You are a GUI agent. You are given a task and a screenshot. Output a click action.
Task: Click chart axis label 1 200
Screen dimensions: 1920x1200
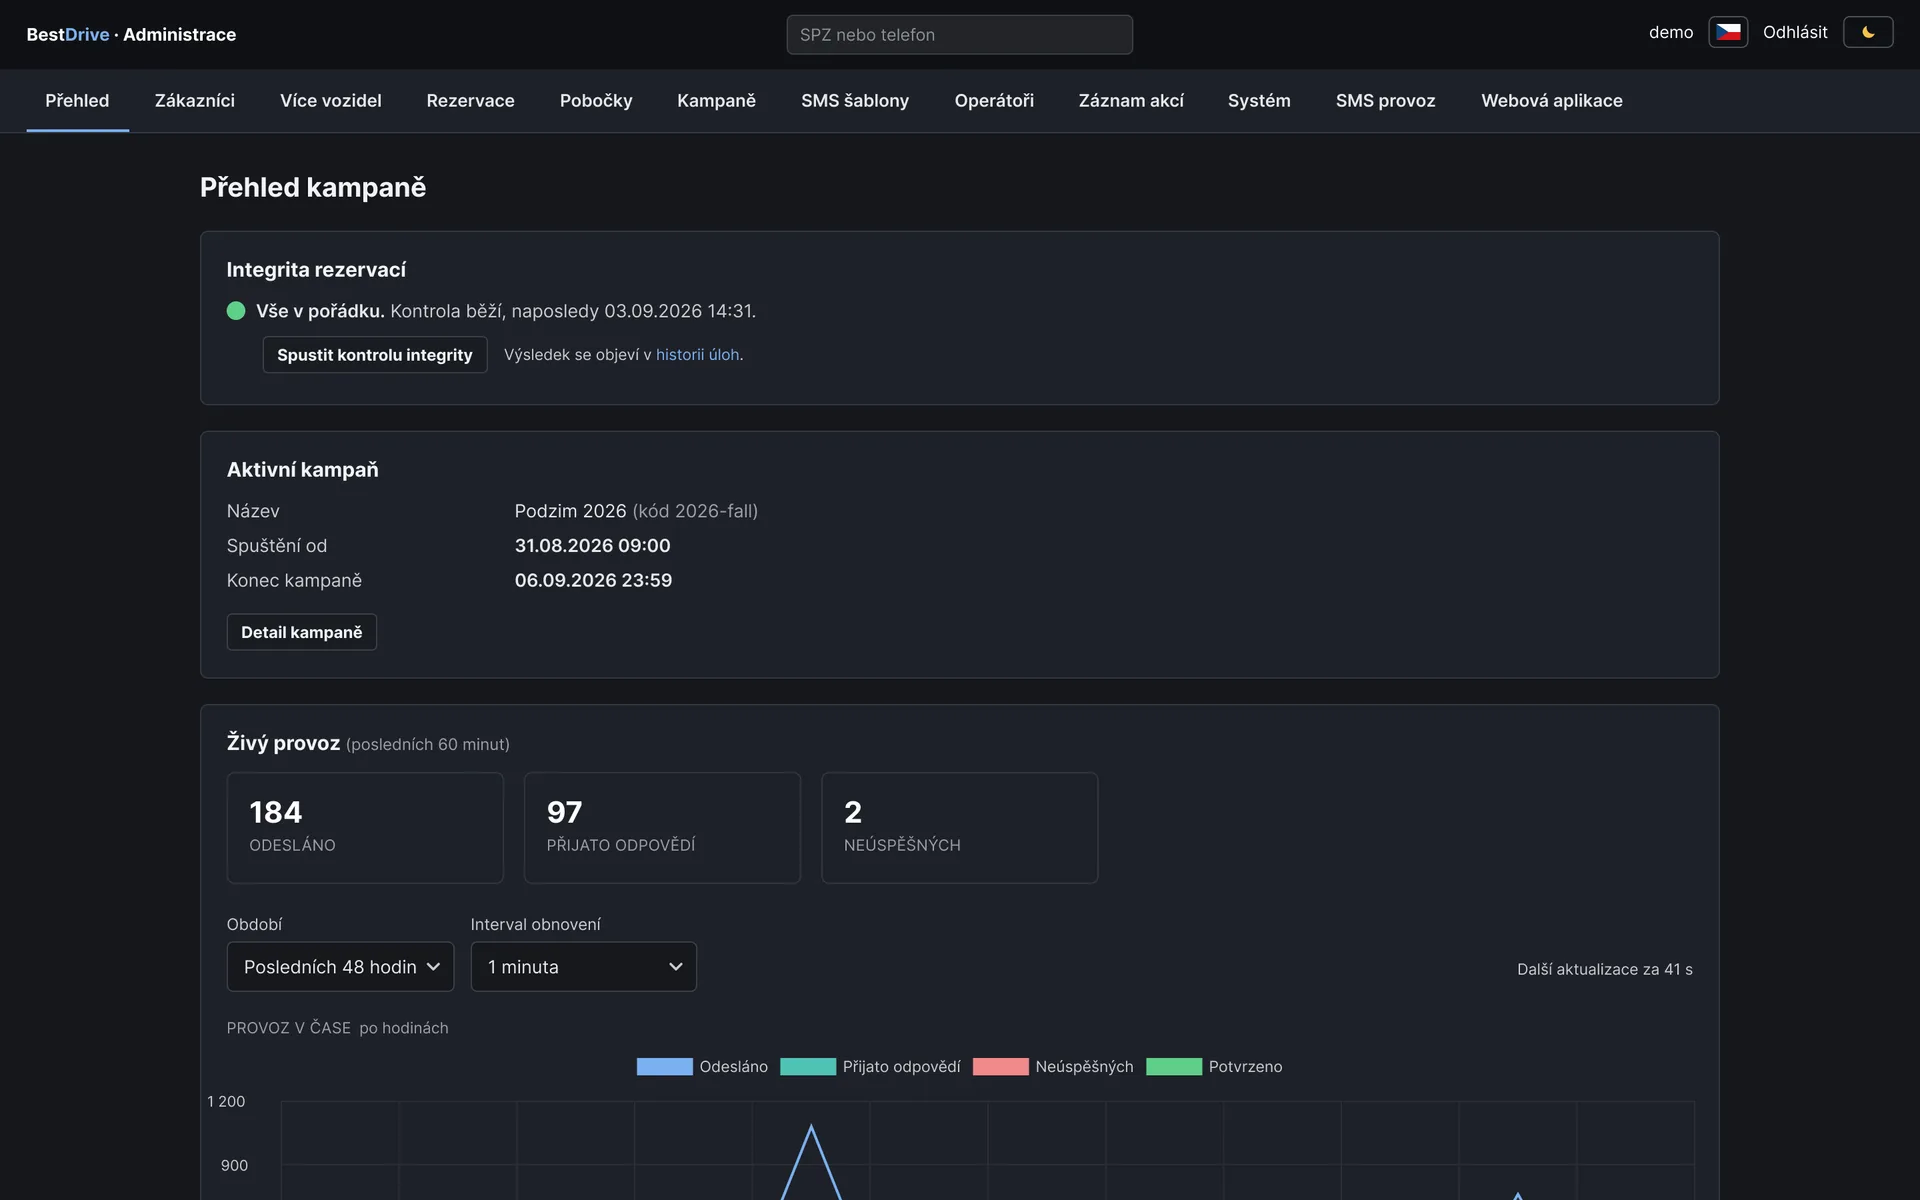[x=226, y=1101]
